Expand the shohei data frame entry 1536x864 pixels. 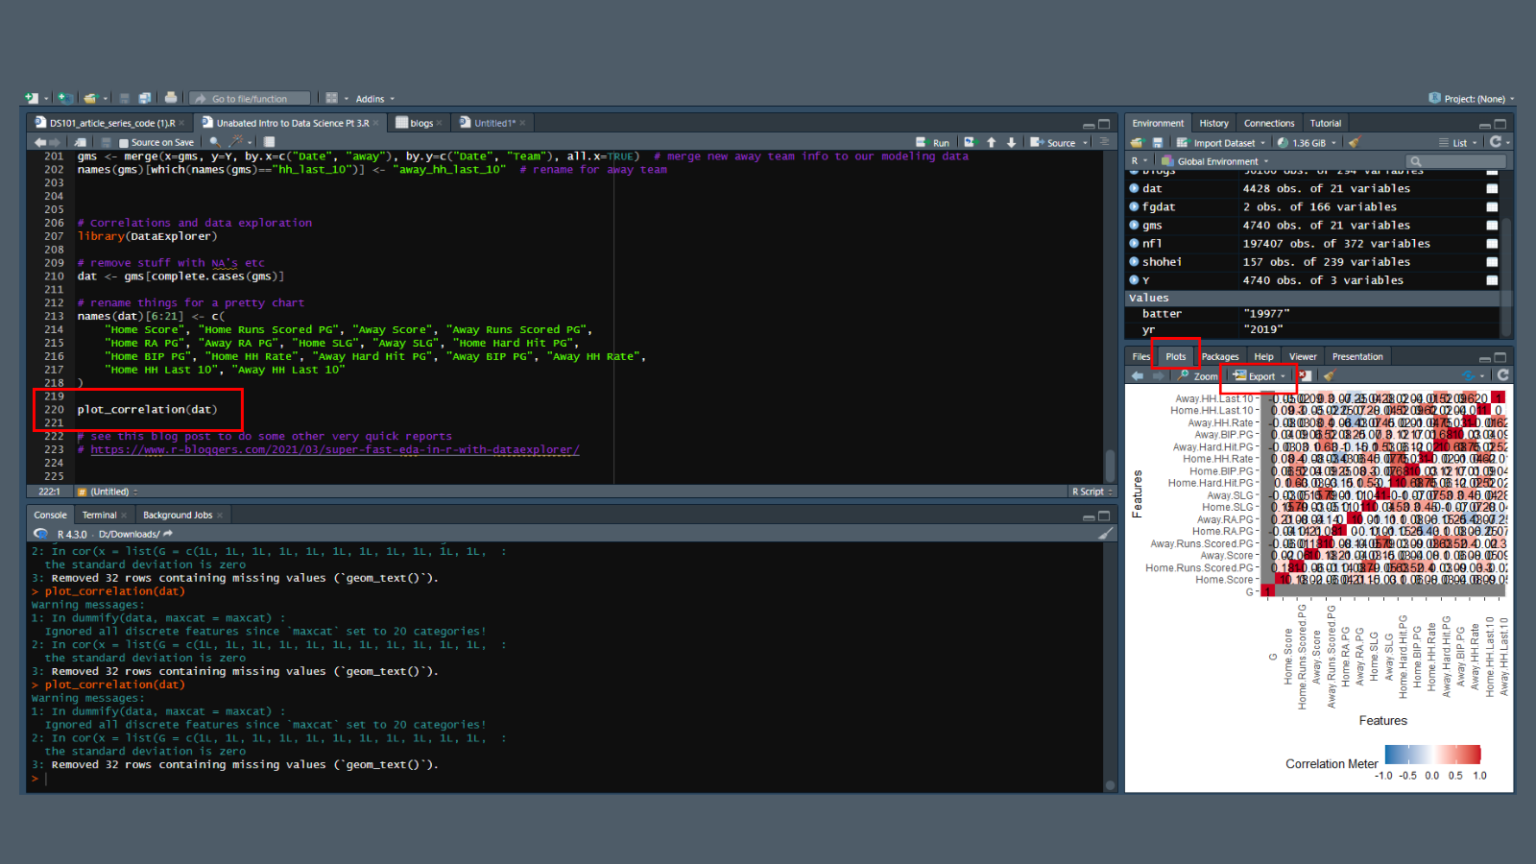tap(1134, 262)
